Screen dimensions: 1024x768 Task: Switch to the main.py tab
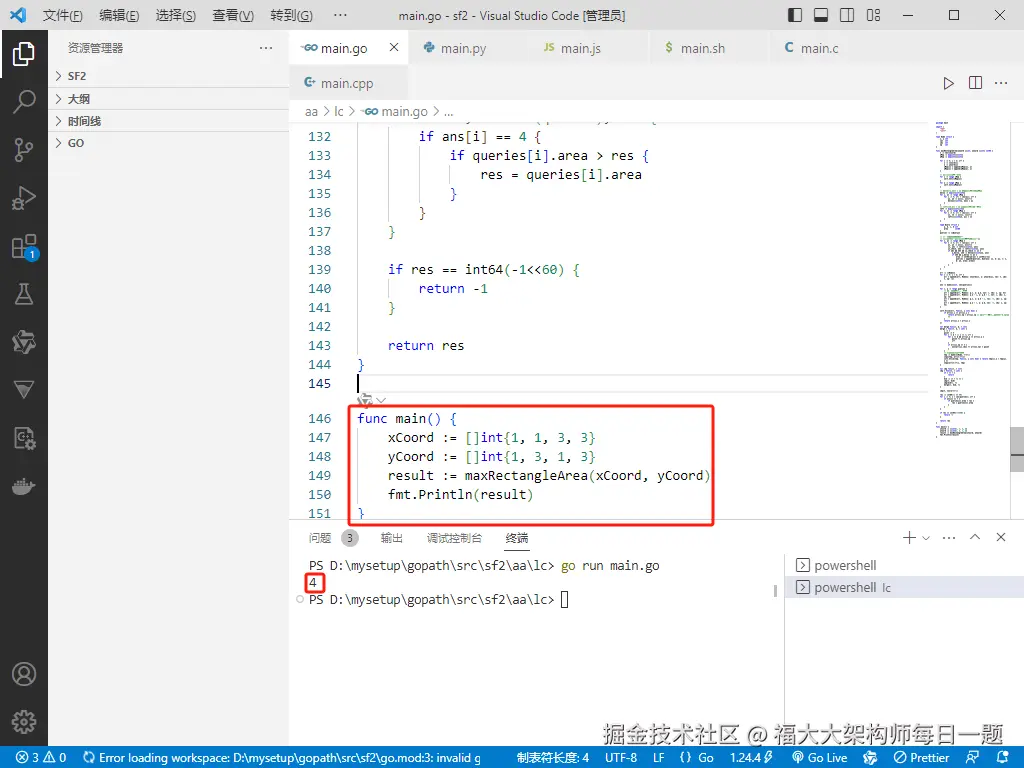click(x=464, y=48)
